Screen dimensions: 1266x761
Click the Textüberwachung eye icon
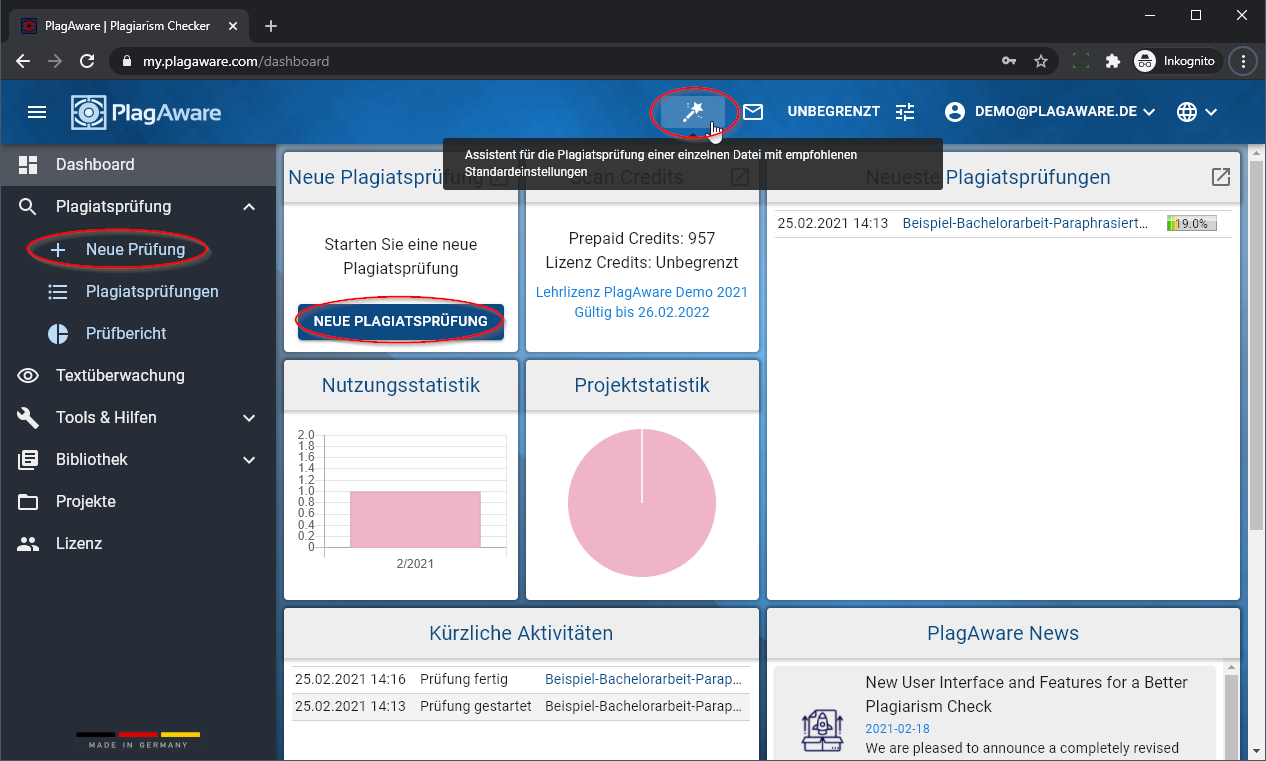(x=28, y=375)
